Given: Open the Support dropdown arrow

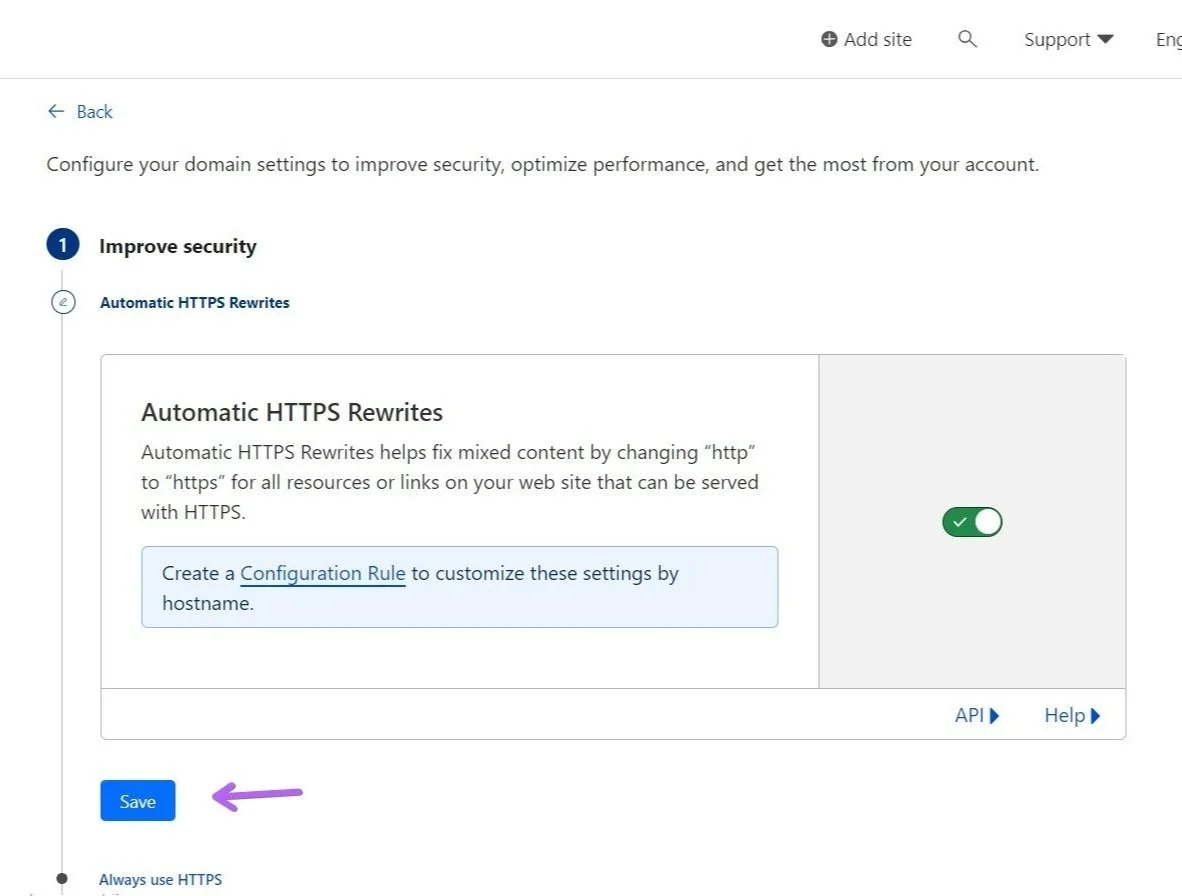Looking at the screenshot, I should [x=1106, y=39].
